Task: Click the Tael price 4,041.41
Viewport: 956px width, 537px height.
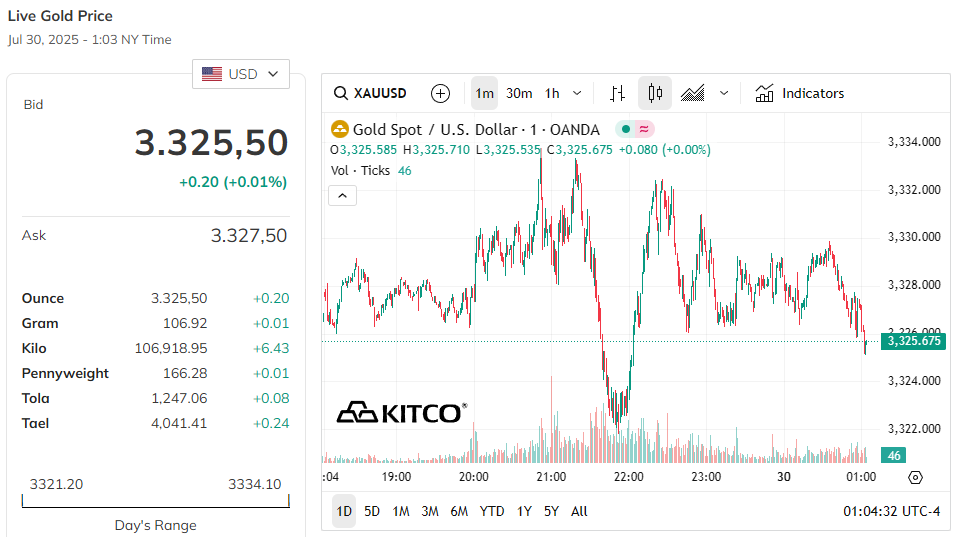Action: [179, 423]
